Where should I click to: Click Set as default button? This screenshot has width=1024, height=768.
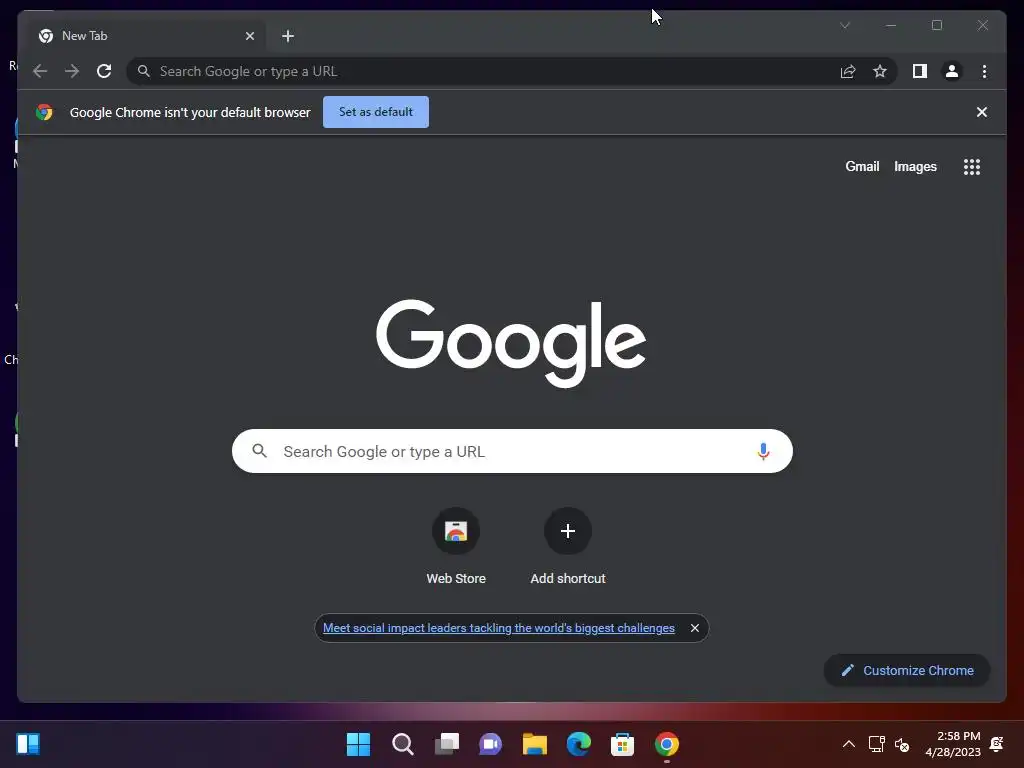pos(376,112)
